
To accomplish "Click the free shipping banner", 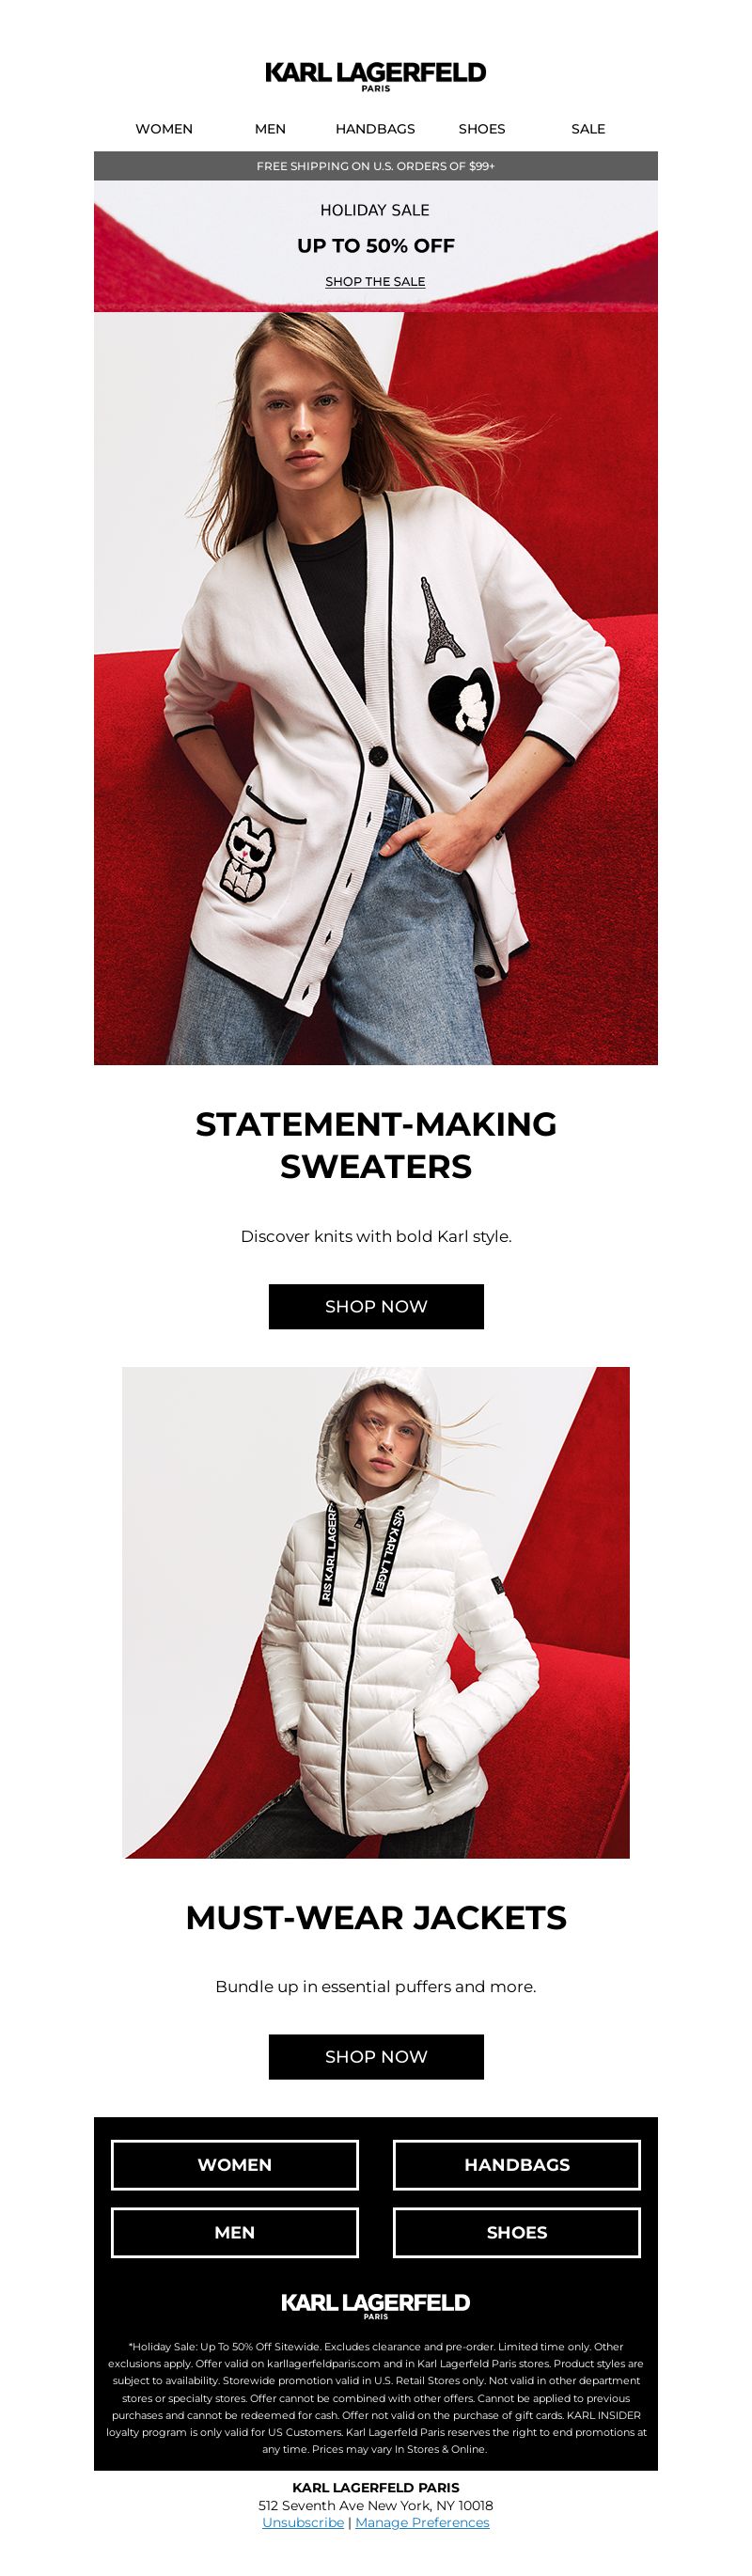I will [376, 166].
